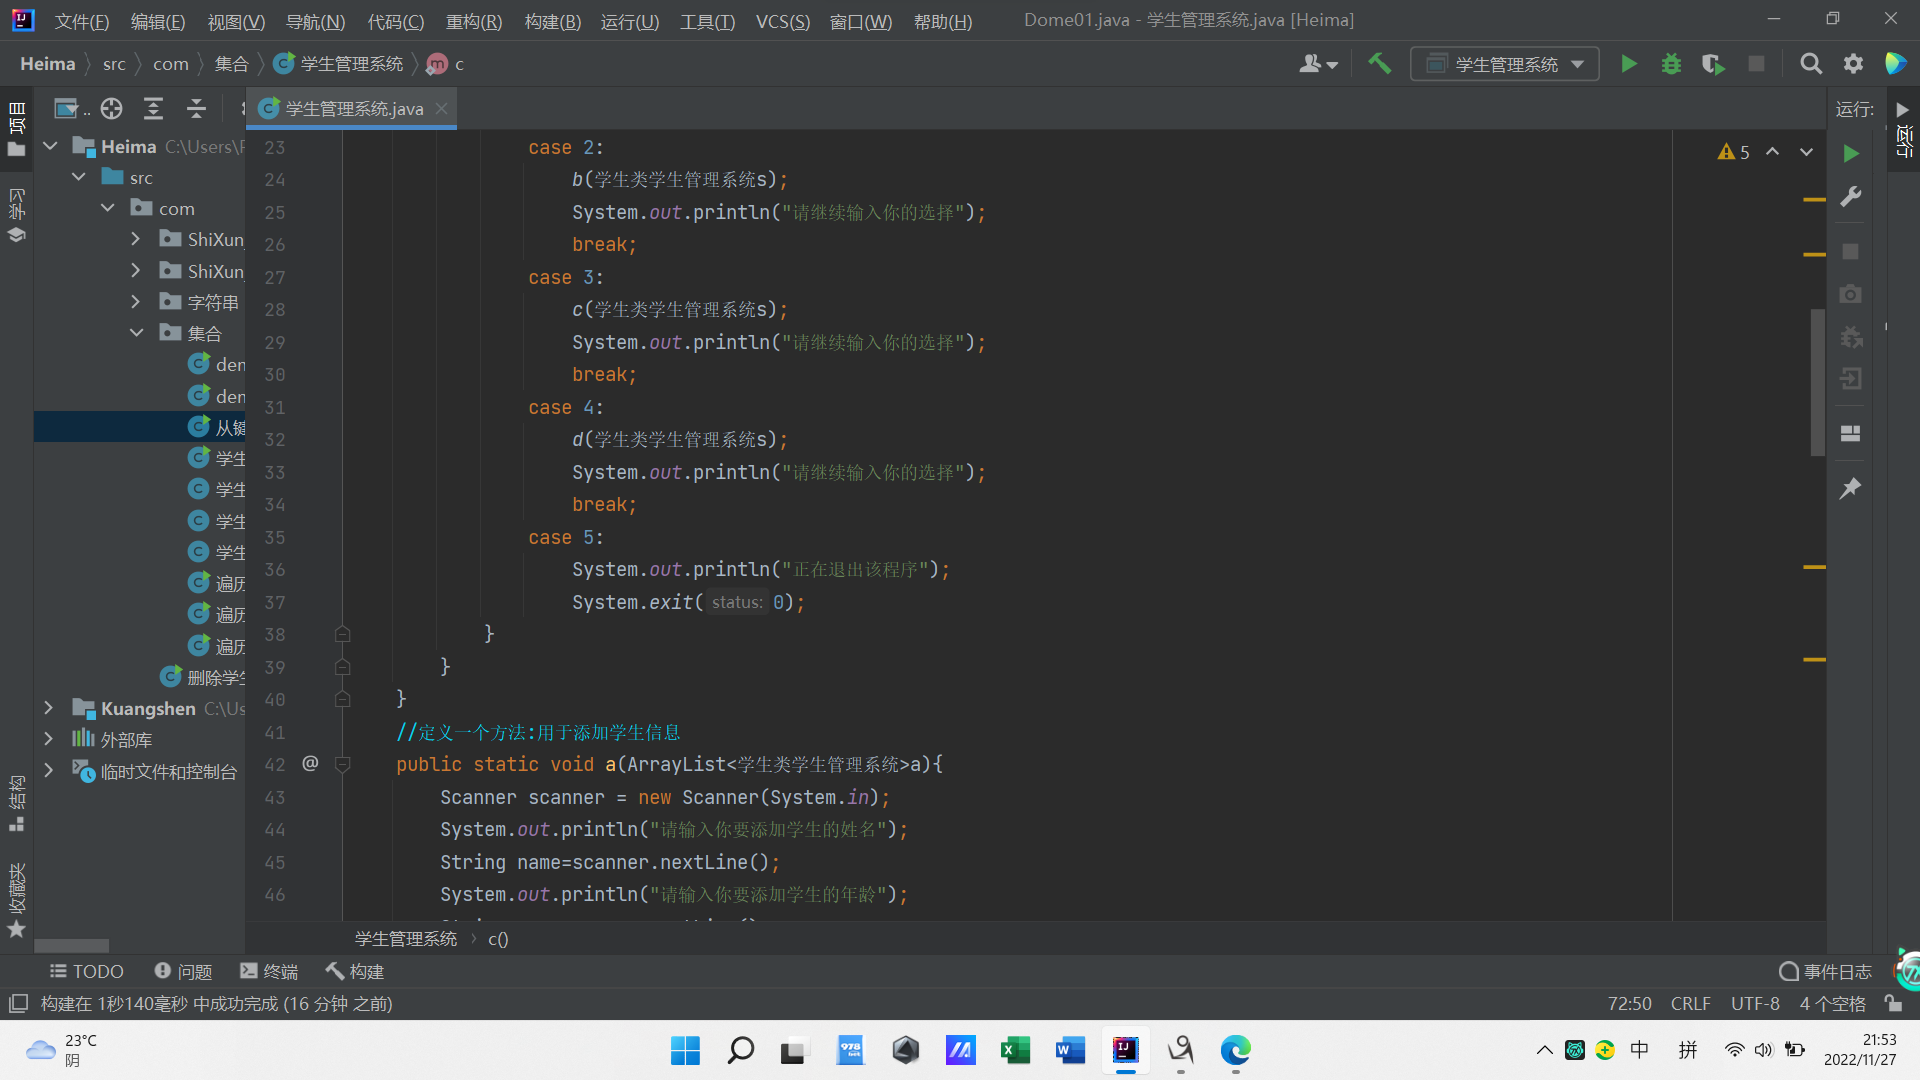Screen dimensions: 1920x1080
Task: Open the 终端 terminal tool window
Action: point(269,971)
